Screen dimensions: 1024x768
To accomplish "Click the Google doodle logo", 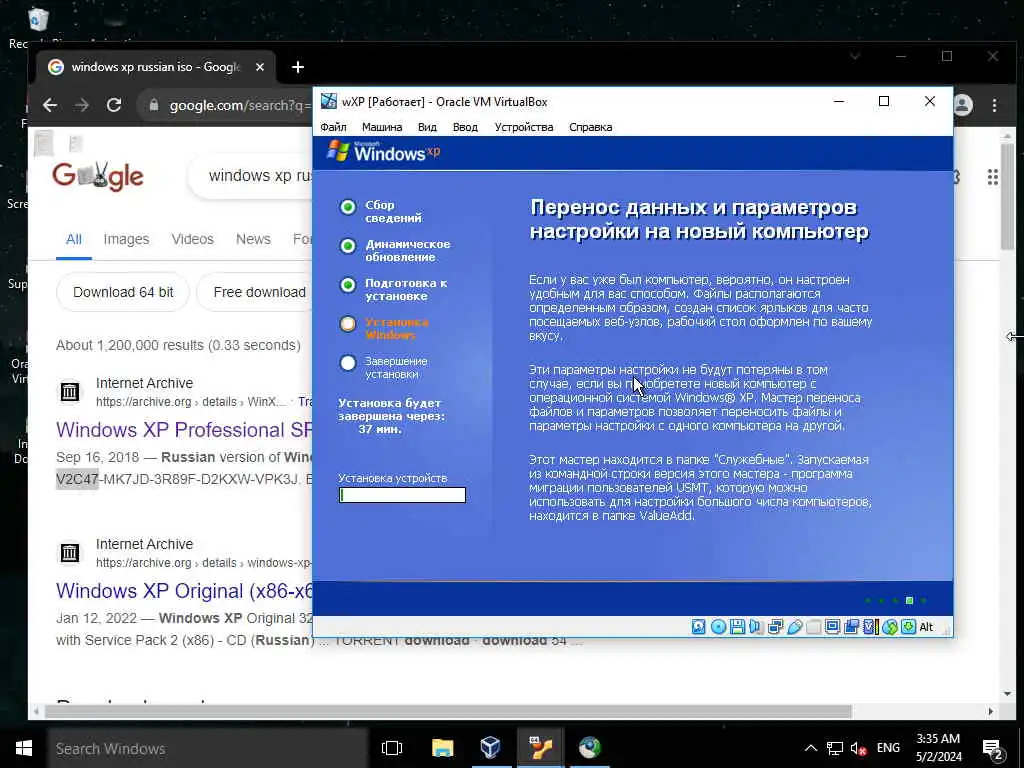I will (x=98, y=176).
